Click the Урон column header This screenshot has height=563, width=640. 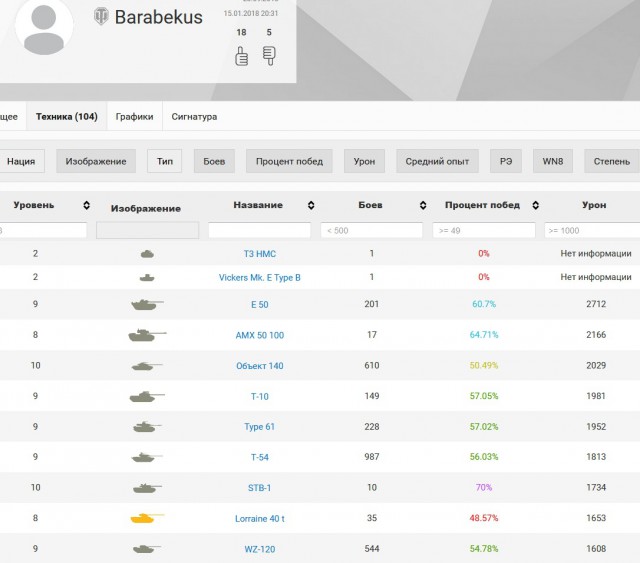coord(594,205)
